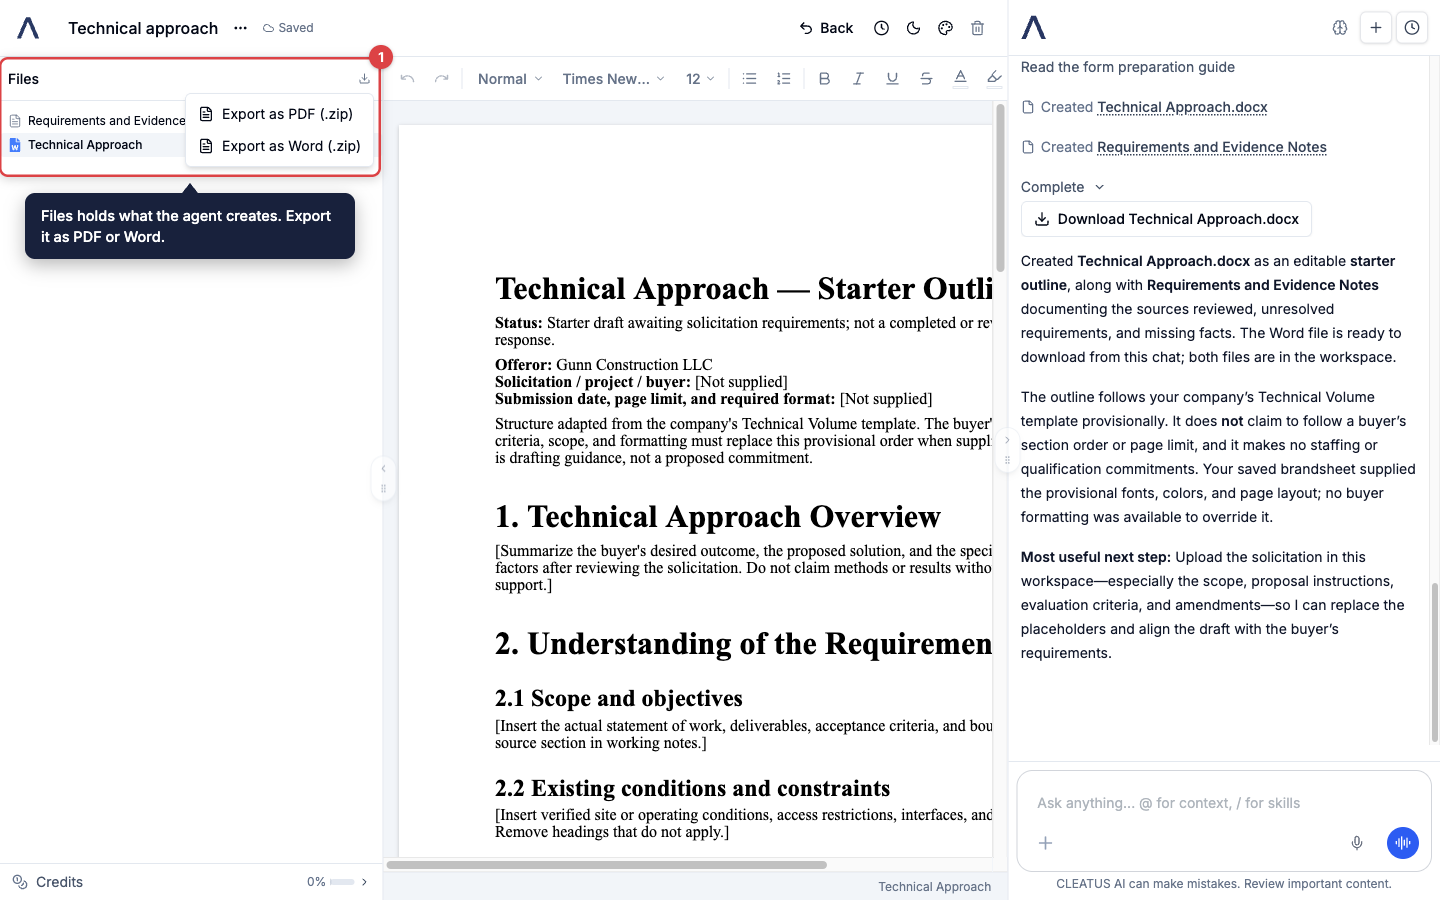The image size is (1440, 900).
Task: Click the Back button
Action: pos(826,28)
